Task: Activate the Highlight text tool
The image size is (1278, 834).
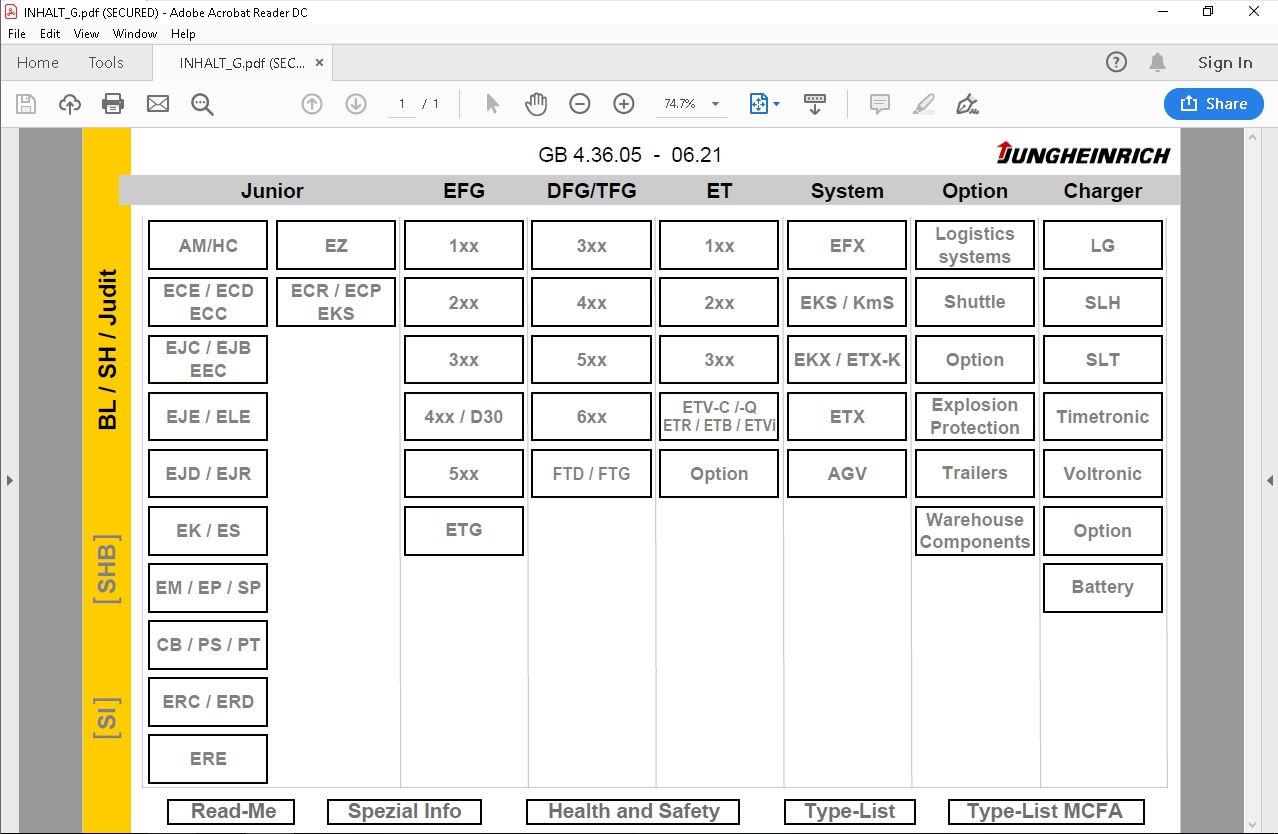Action: click(x=923, y=103)
